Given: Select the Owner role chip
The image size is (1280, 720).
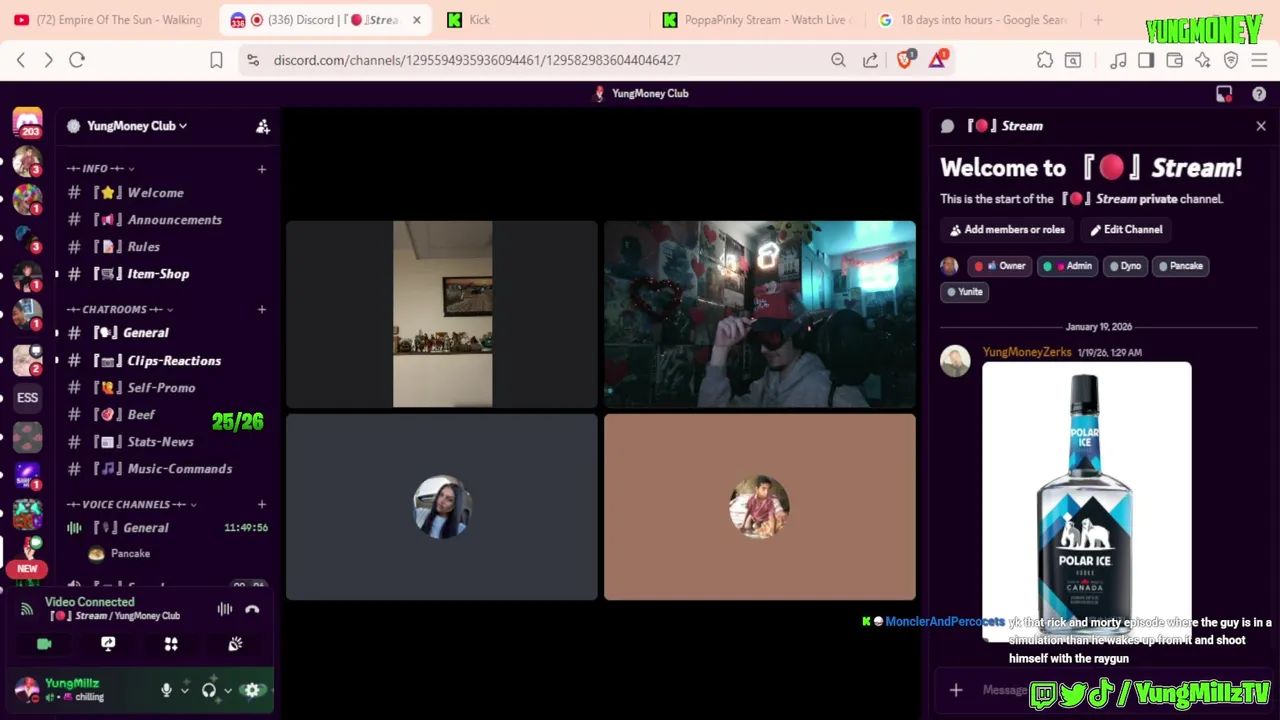Looking at the screenshot, I should 1000,266.
